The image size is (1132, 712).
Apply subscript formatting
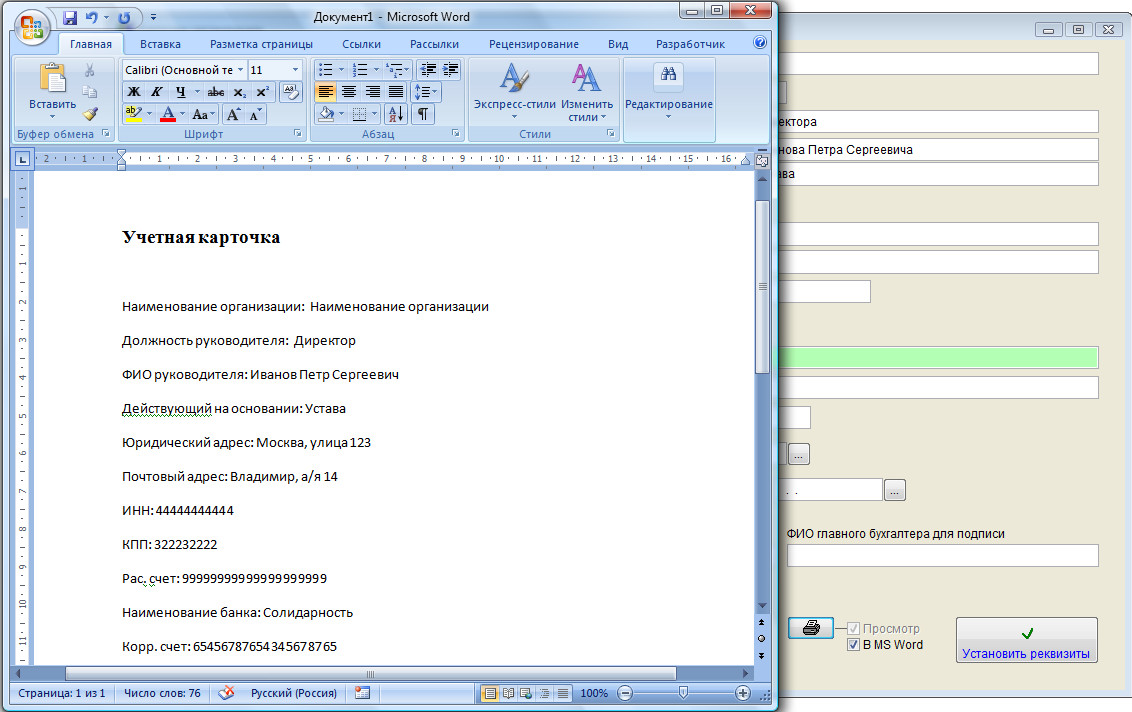pyautogui.click(x=240, y=92)
